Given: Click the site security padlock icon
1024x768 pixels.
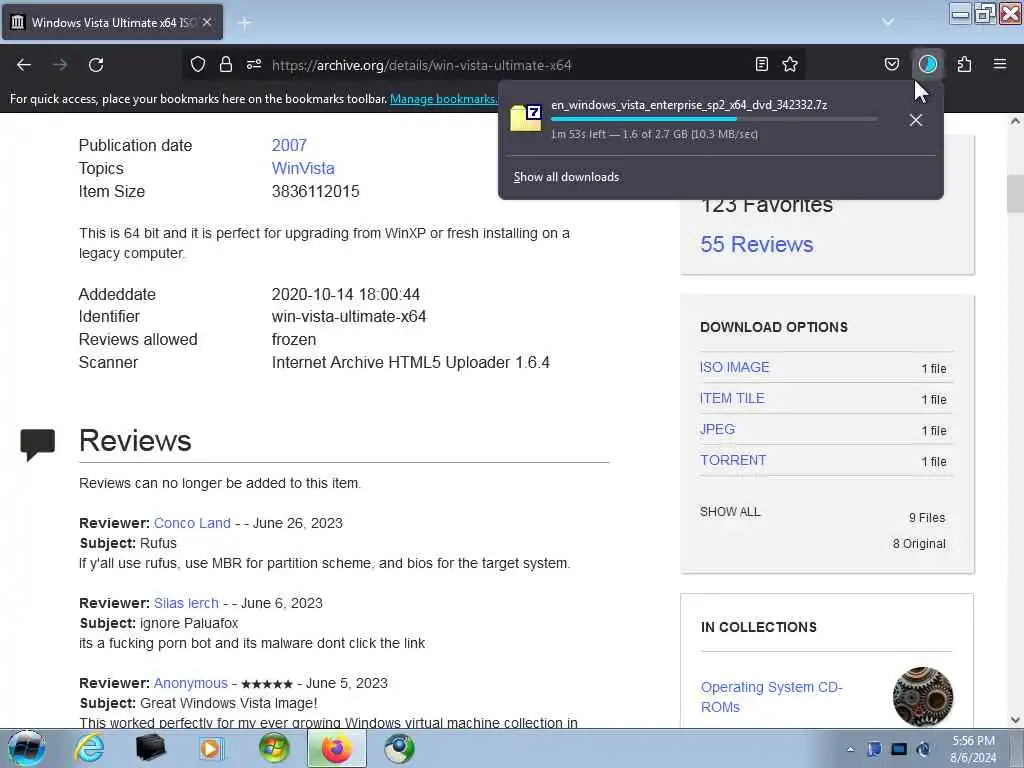Looking at the screenshot, I should (x=226, y=64).
